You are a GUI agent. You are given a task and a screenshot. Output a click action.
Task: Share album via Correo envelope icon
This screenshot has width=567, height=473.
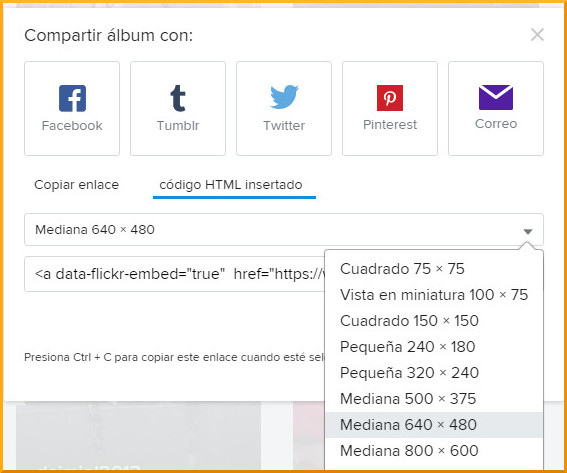496,97
